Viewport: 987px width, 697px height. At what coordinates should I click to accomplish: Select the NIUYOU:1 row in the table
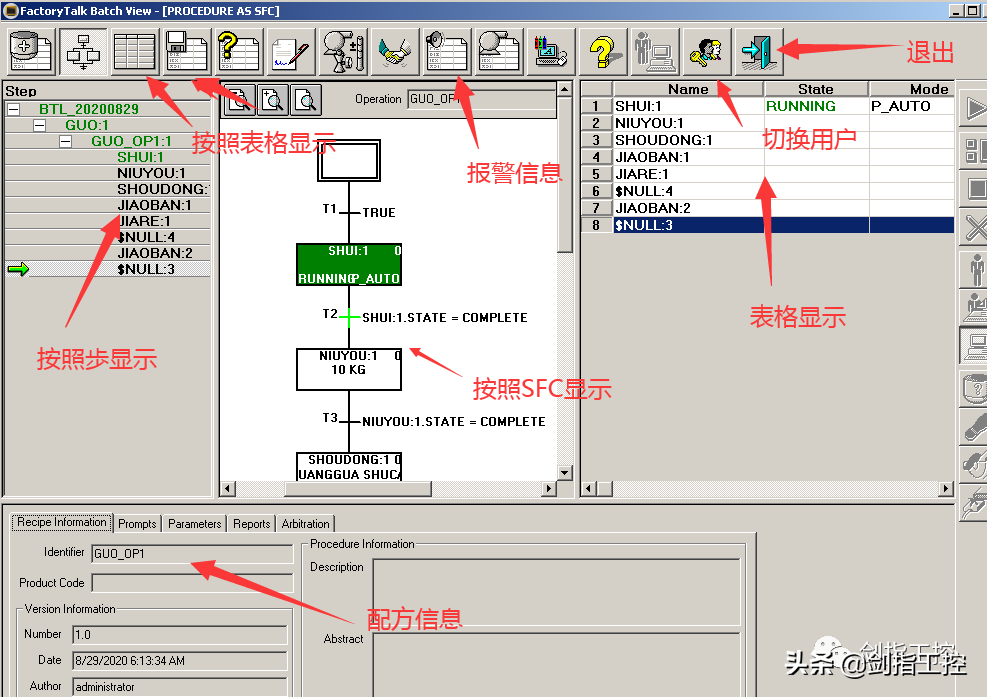point(688,123)
